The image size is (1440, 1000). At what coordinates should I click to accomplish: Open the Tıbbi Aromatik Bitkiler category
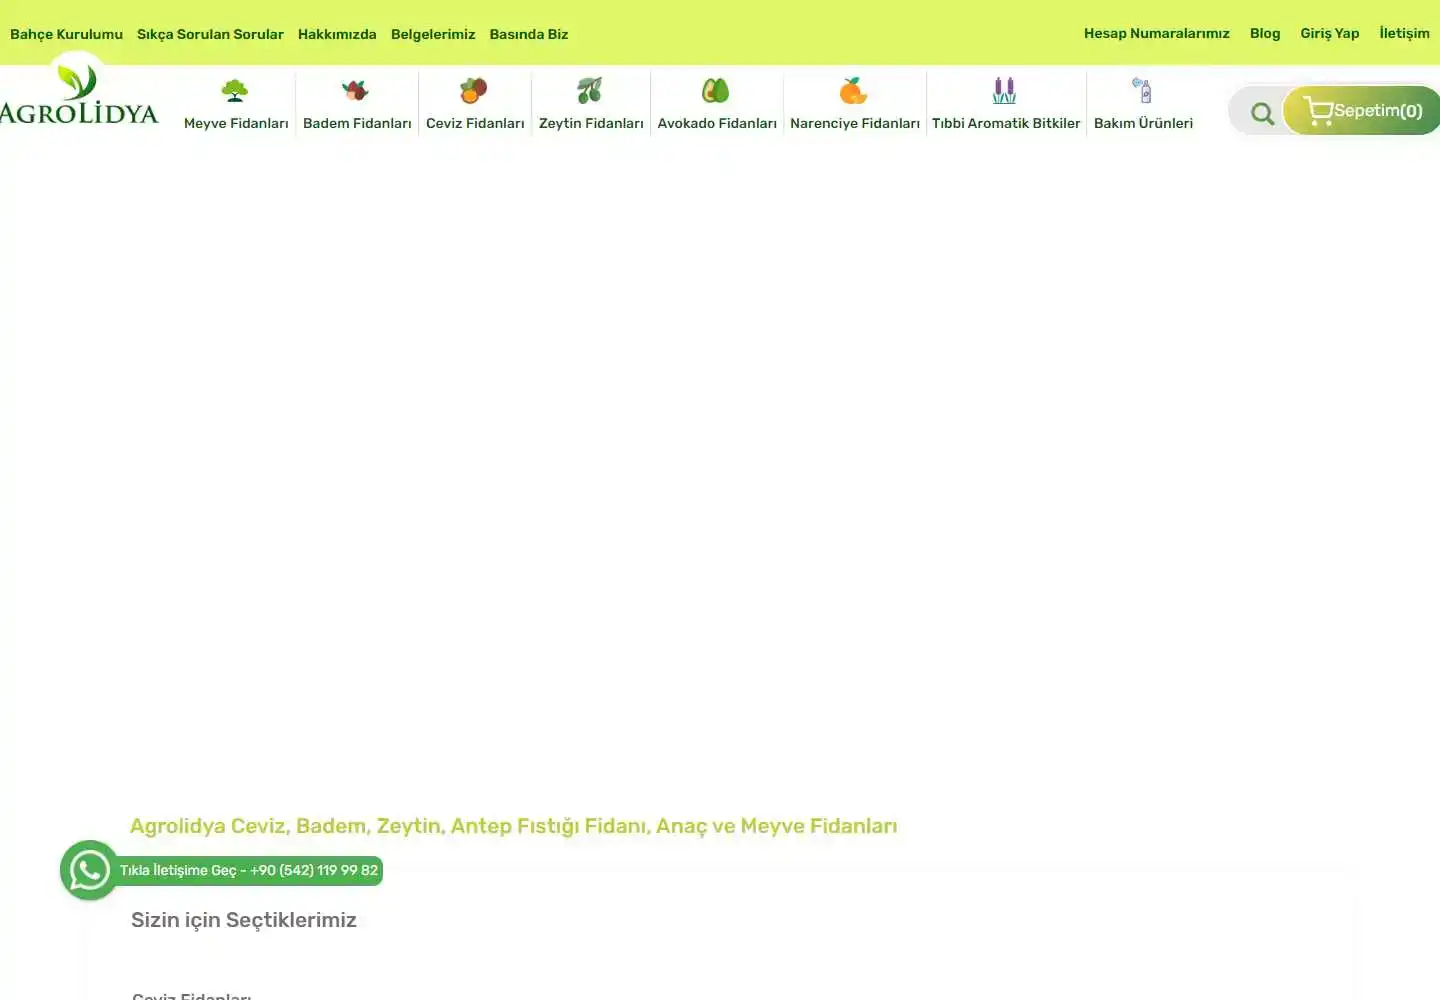(x=1006, y=123)
